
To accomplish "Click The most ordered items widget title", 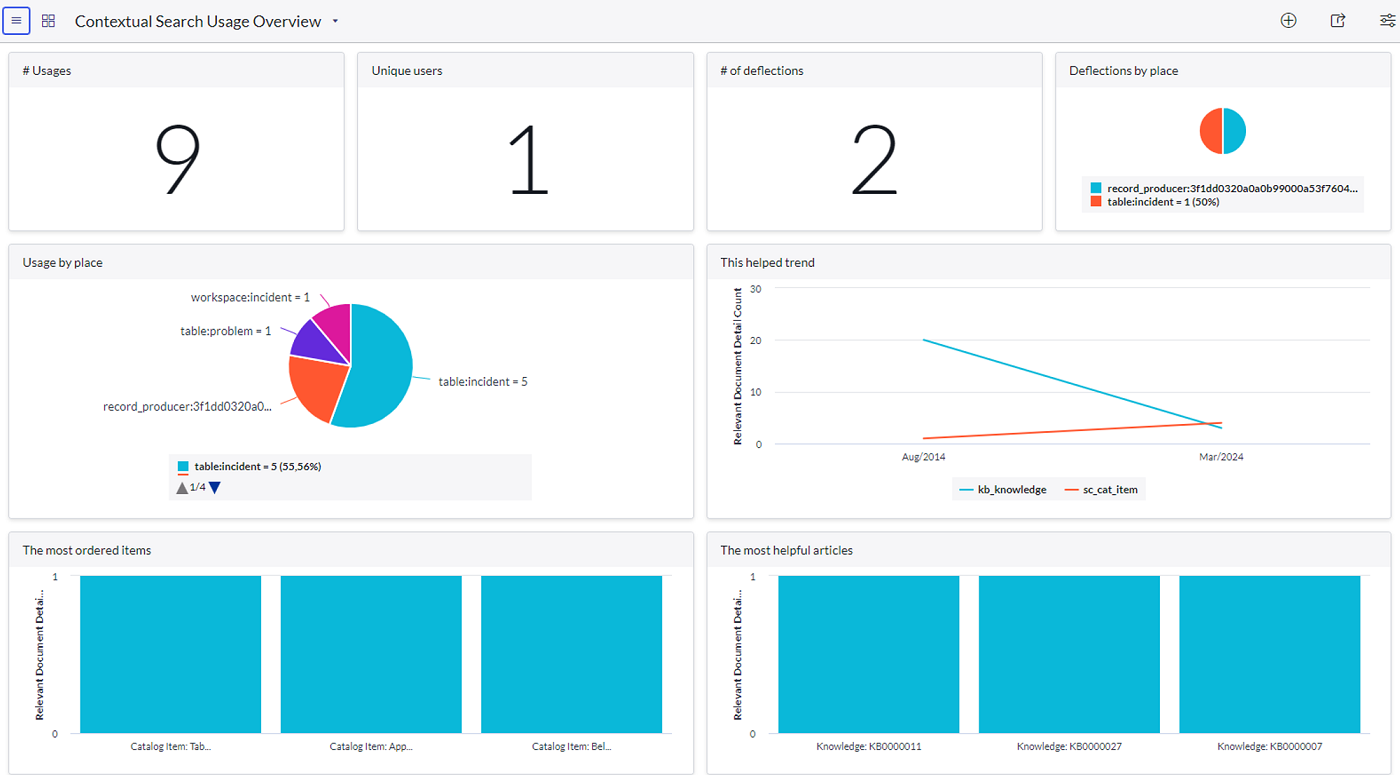I will point(87,551).
